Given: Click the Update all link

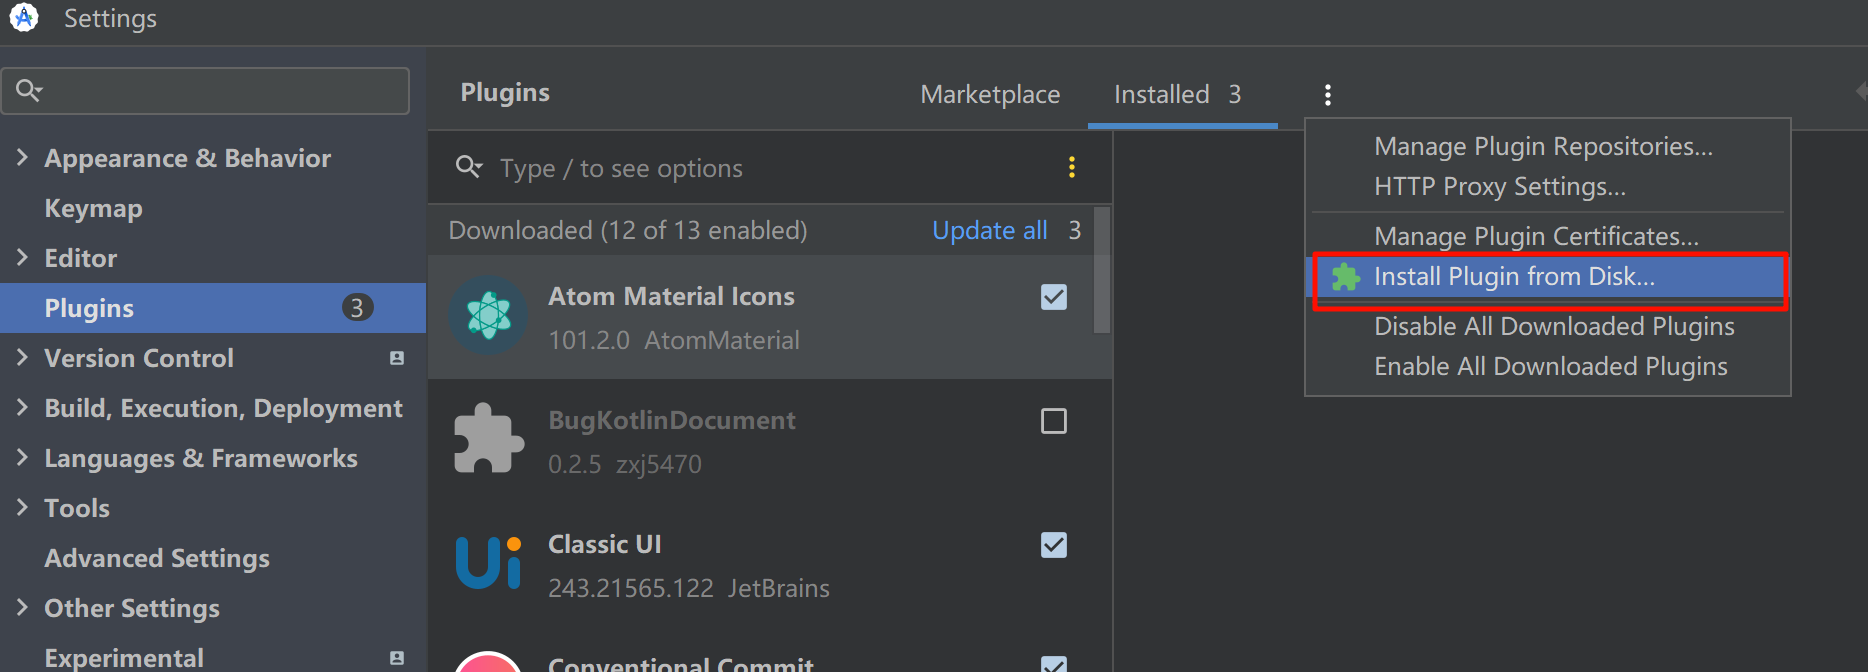Looking at the screenshot, I should pyautogui.click(x=989, y=231).
